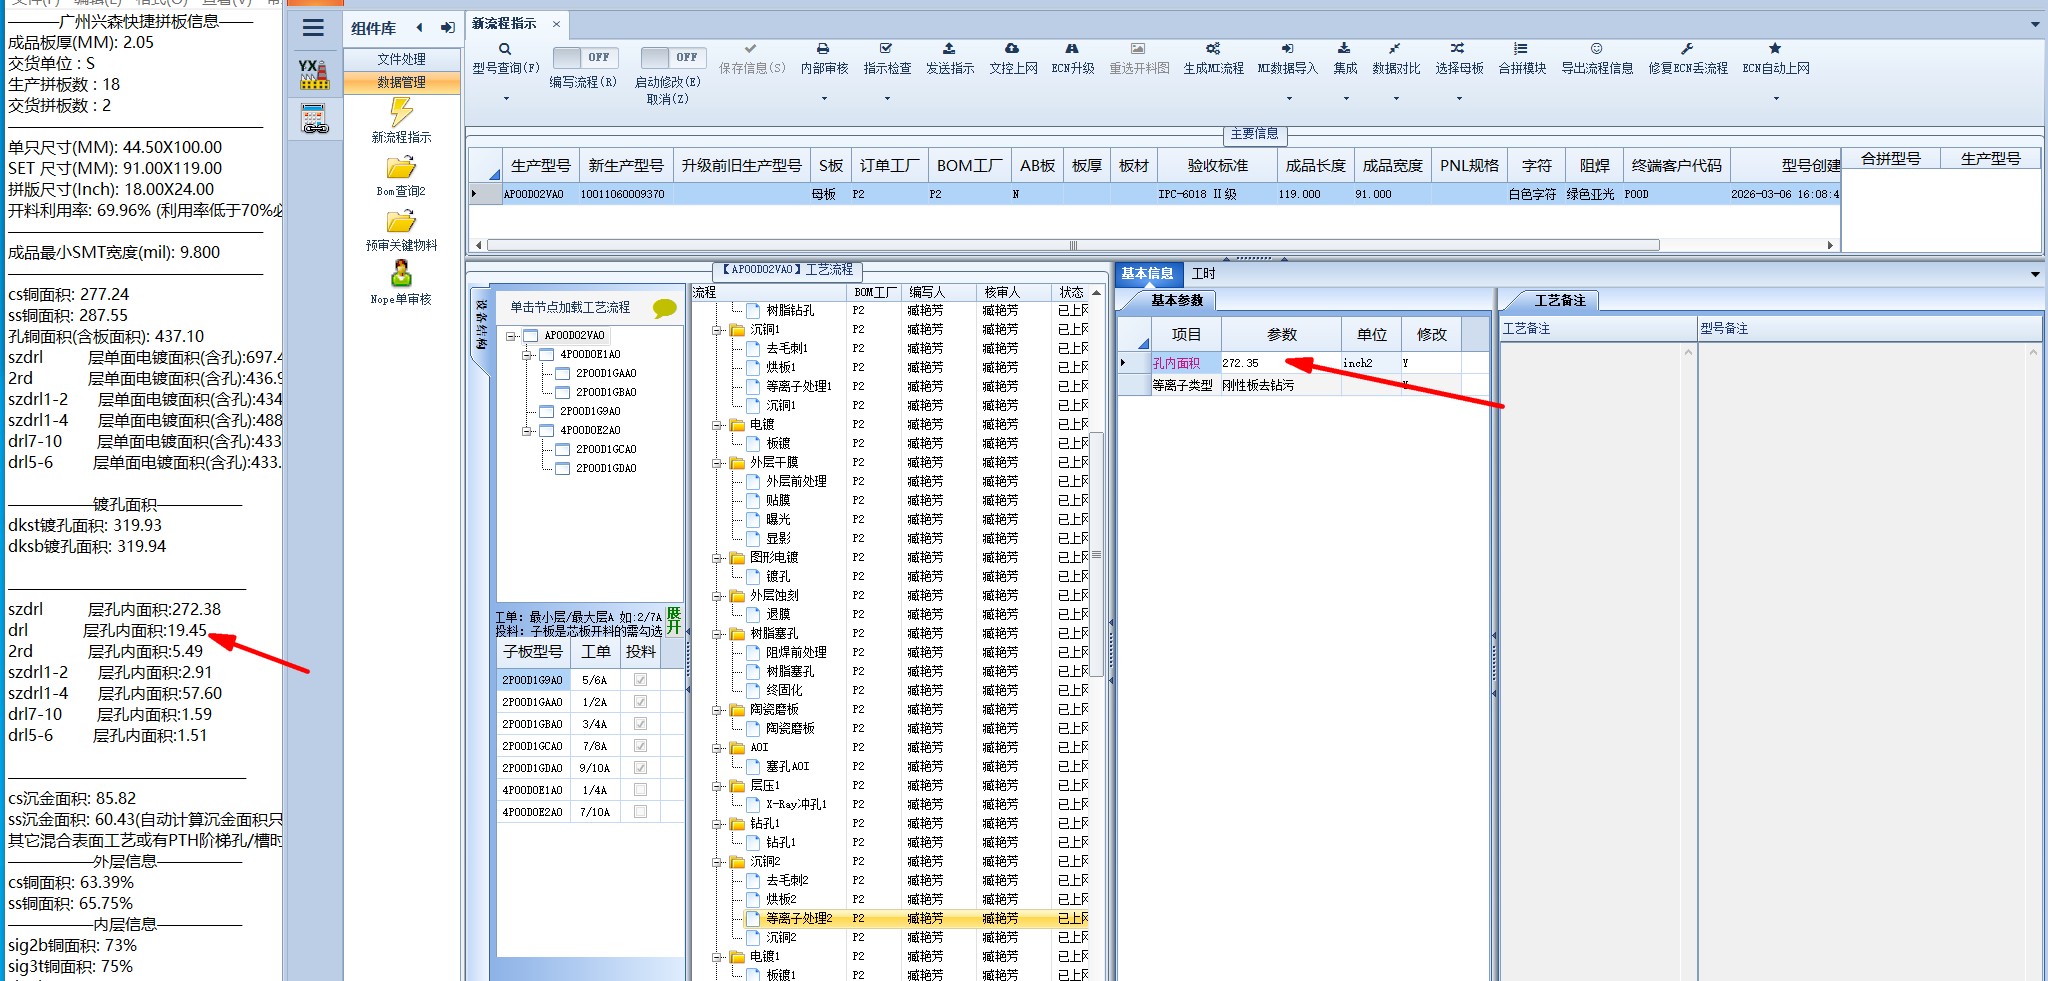
Task: Select the 2P00D1G9A0 tree node
Action: coord(590,411)
